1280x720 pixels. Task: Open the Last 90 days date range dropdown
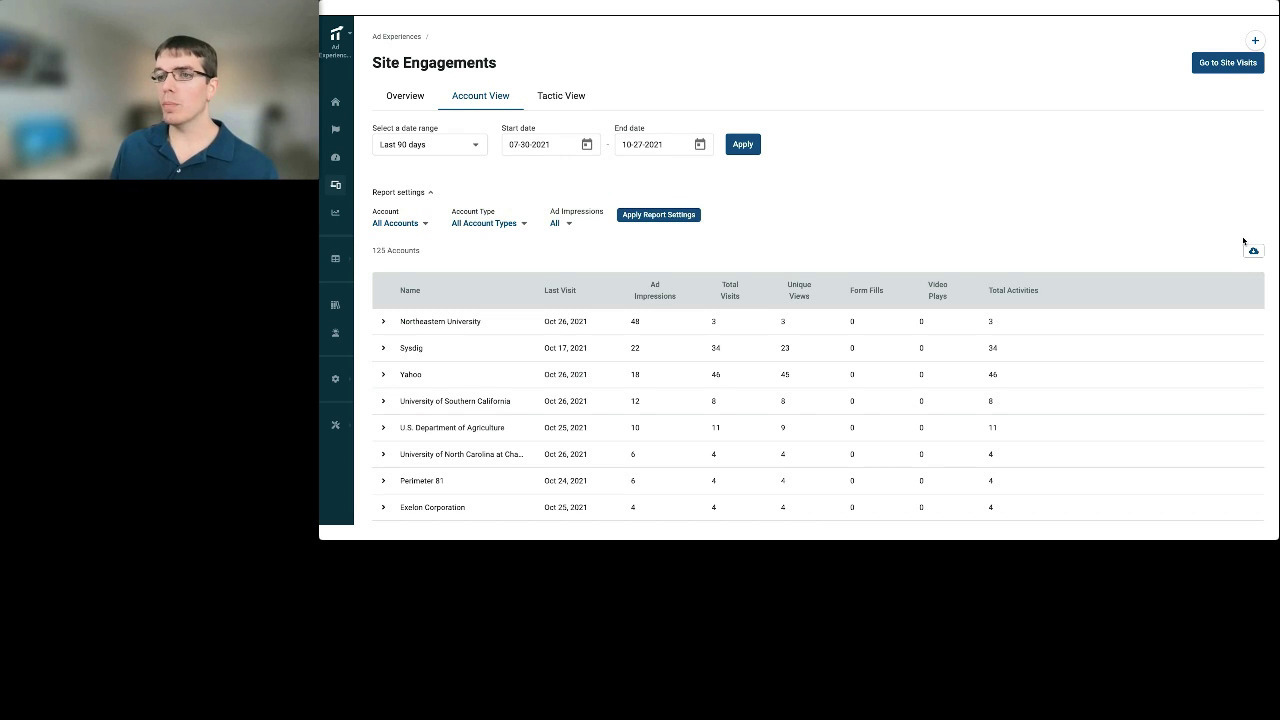coord(429,145)
